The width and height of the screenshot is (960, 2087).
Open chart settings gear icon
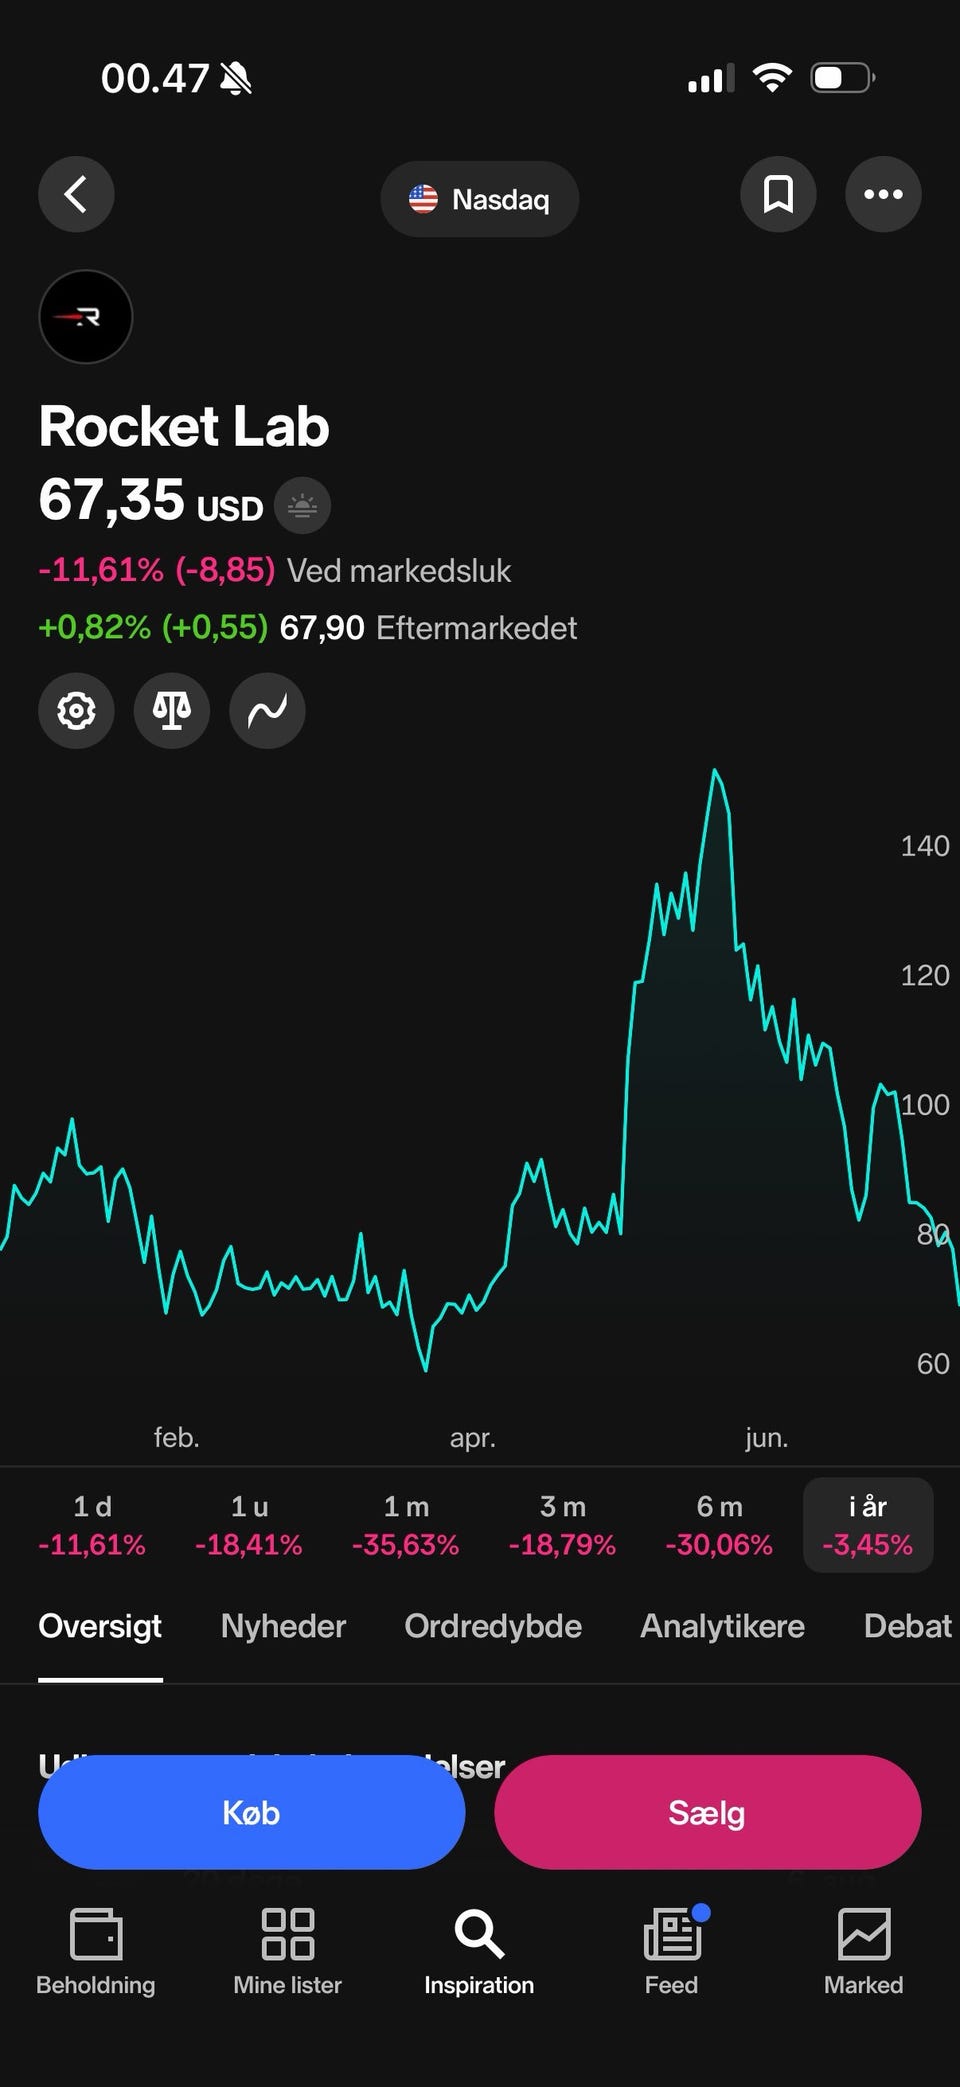pos(76,710)
